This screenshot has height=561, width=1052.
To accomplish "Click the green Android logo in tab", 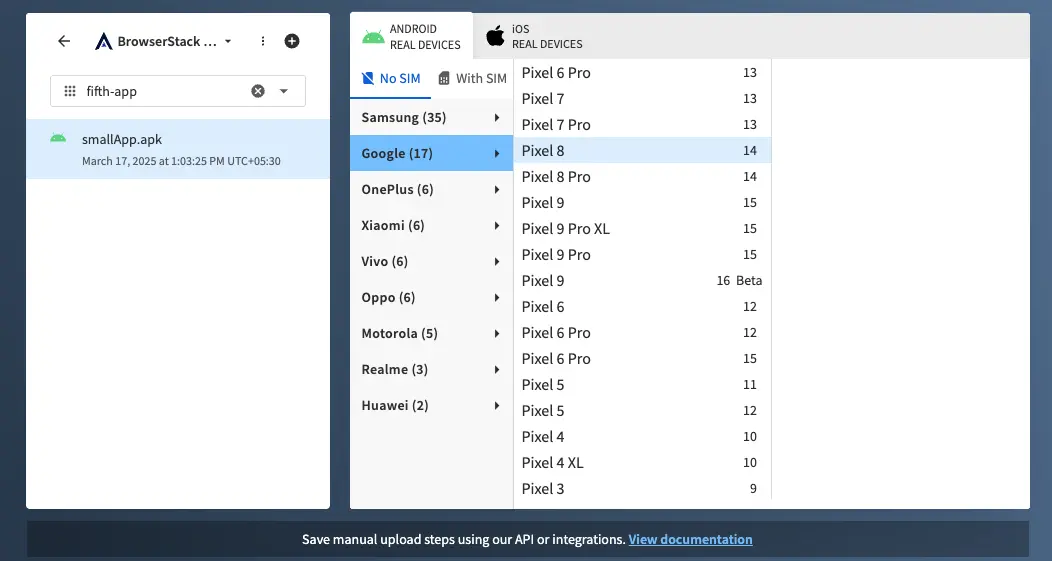I will point(373,37).
